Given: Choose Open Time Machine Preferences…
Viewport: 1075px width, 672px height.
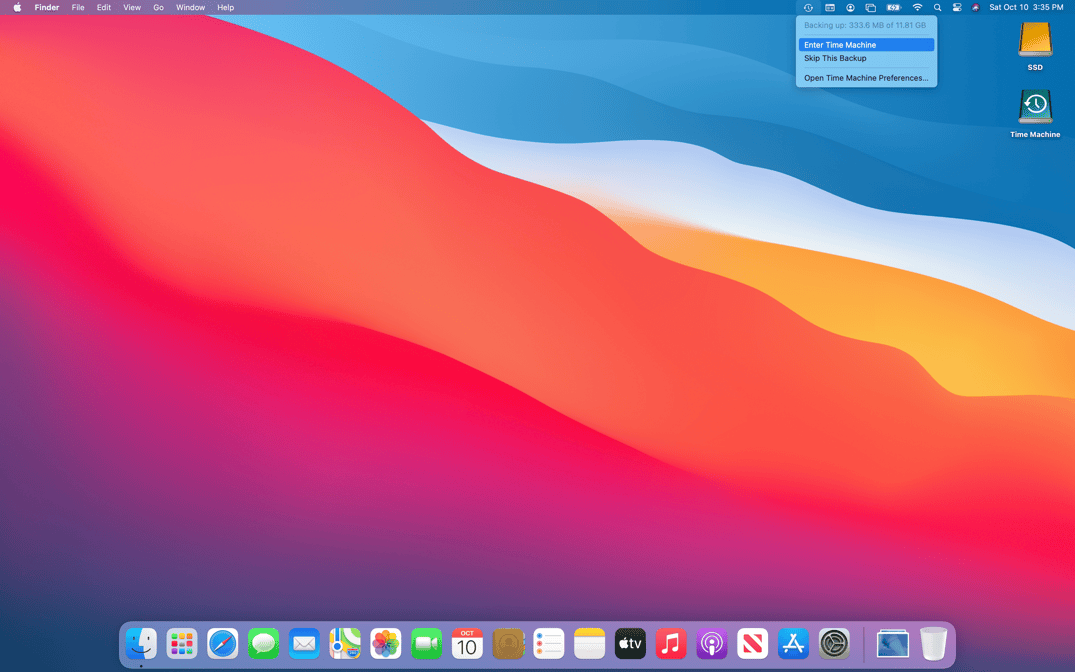Looking at the screenshot, I should (866, 78).
